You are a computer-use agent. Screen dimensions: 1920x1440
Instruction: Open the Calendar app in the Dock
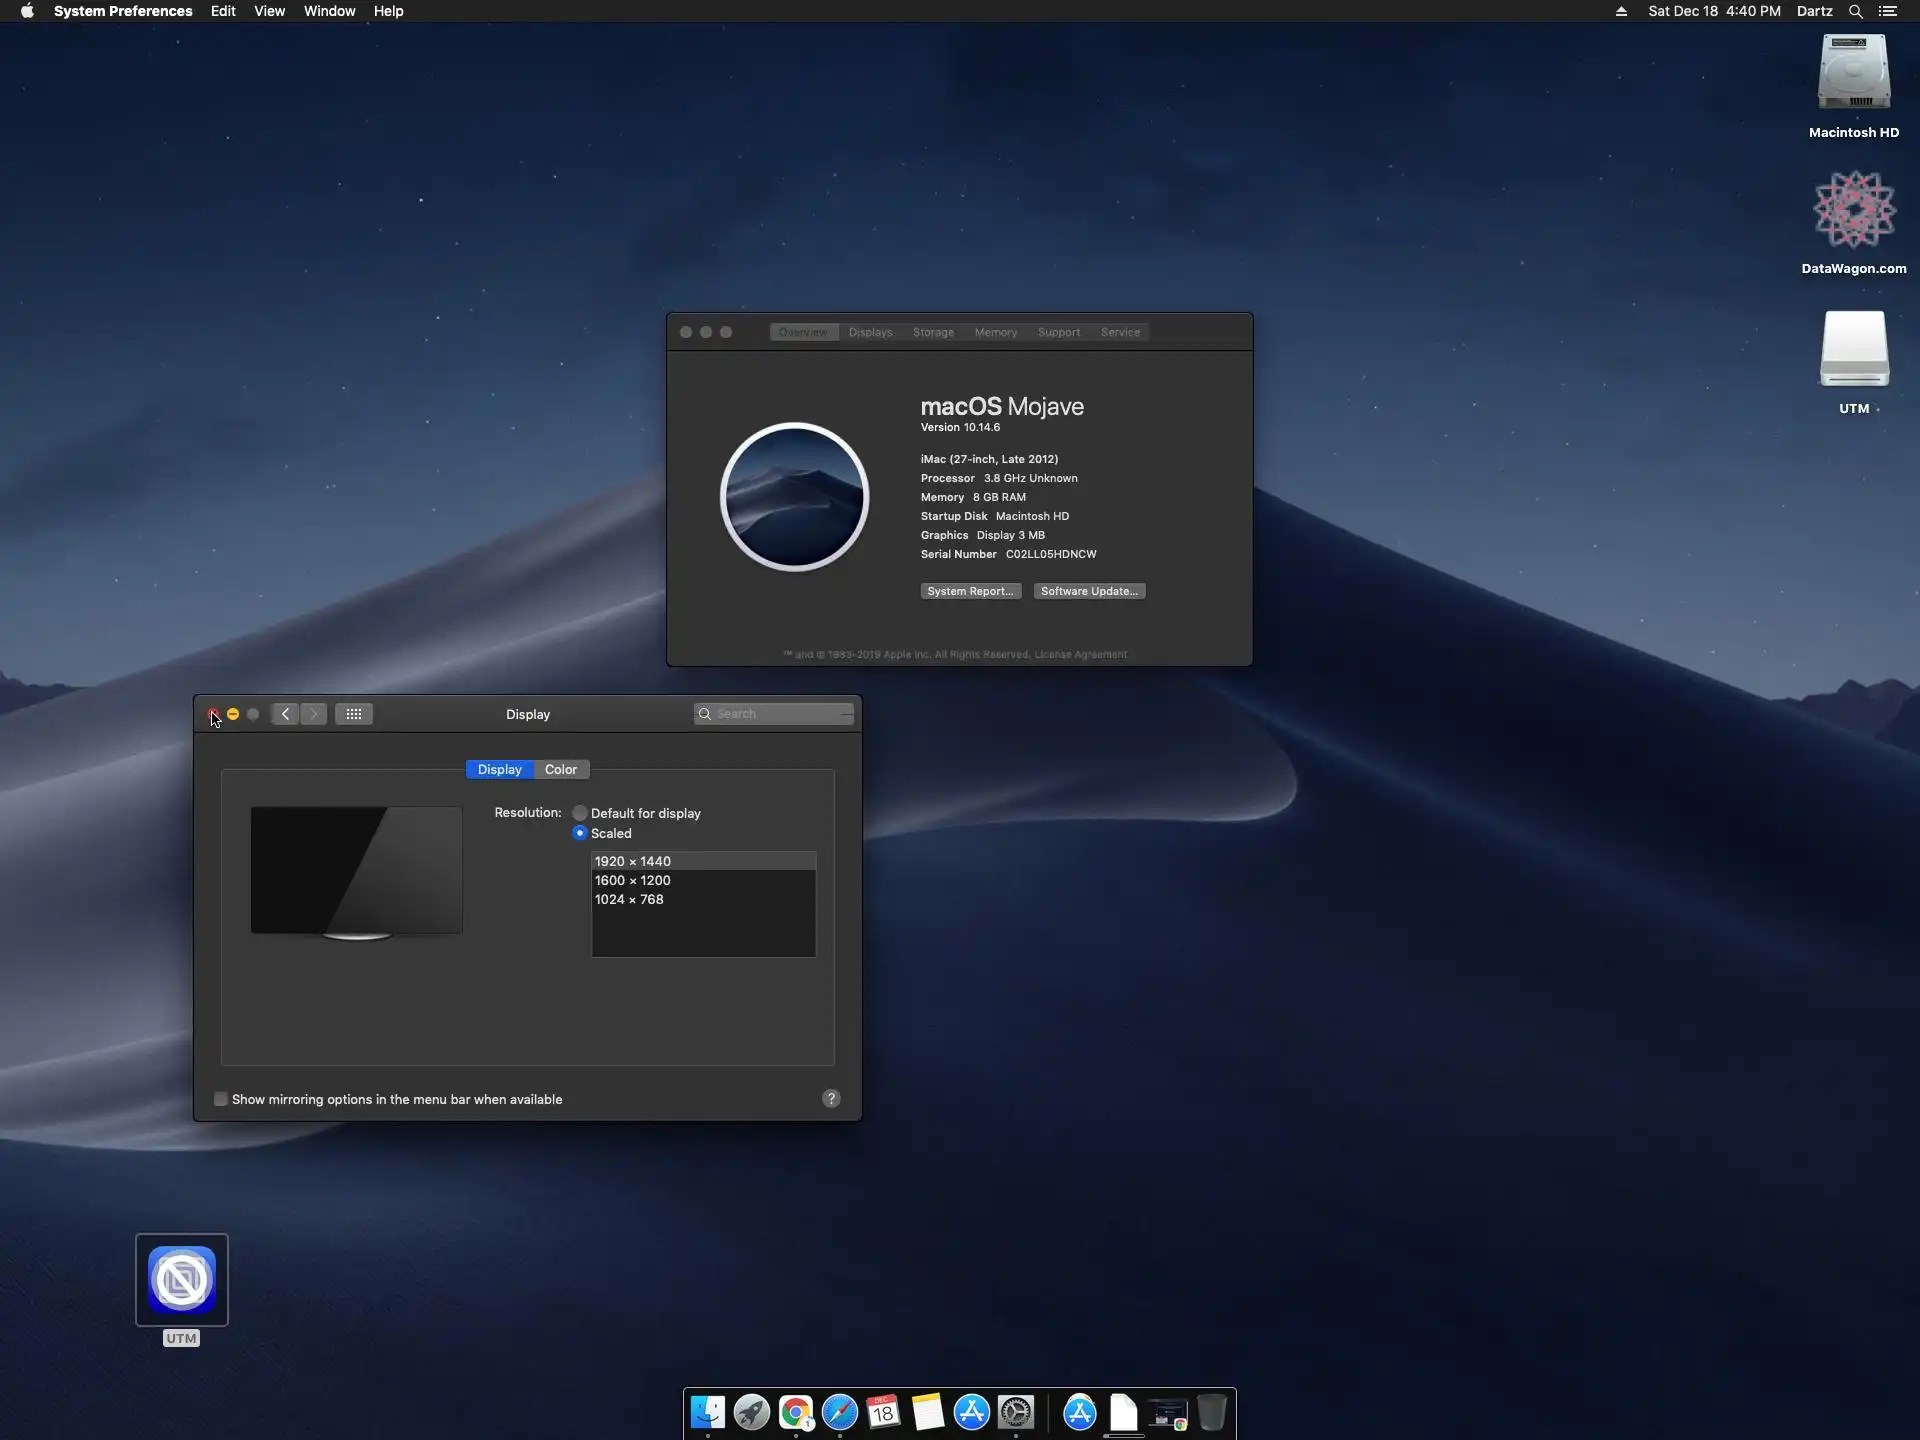click(x=884, y=1412)
